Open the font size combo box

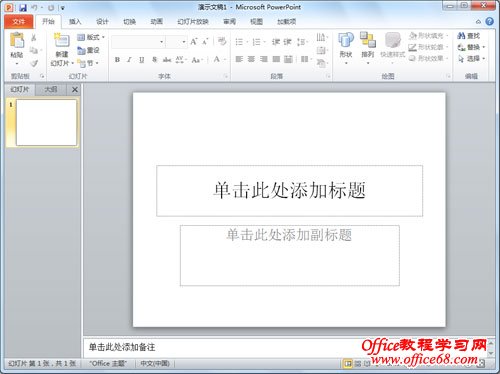pyautogui.click(x=176, y=42)
